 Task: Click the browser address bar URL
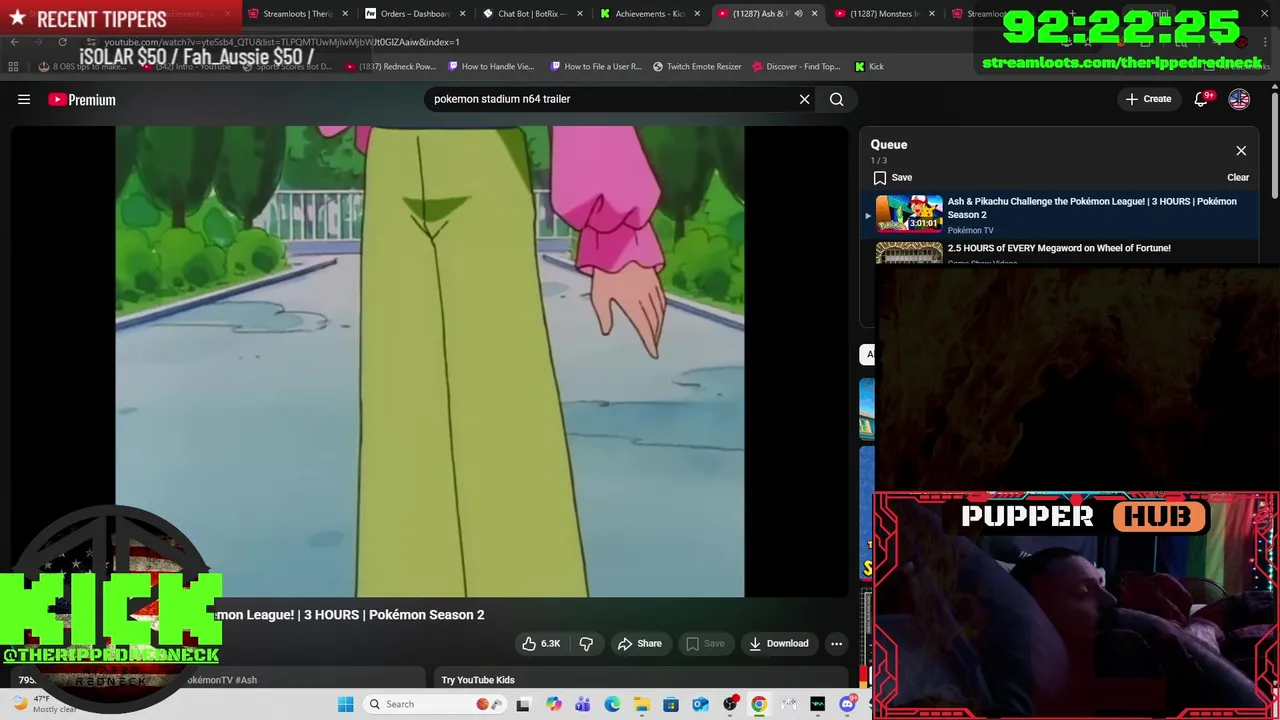282,42
